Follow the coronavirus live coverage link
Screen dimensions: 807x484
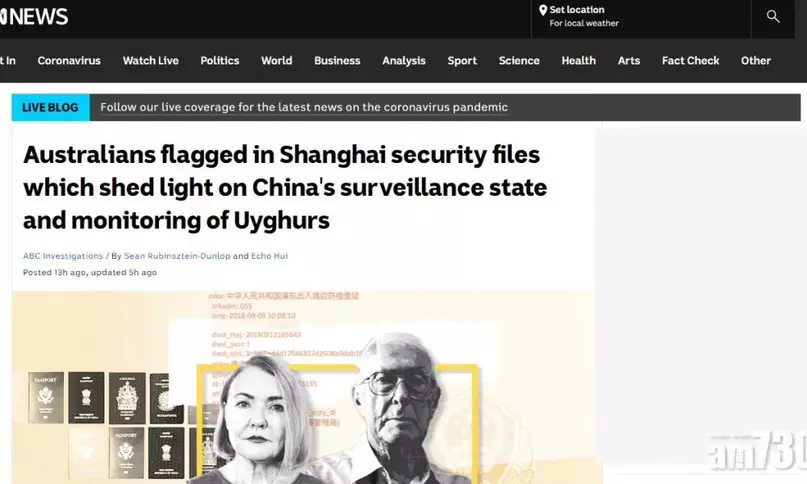point(304,107)
